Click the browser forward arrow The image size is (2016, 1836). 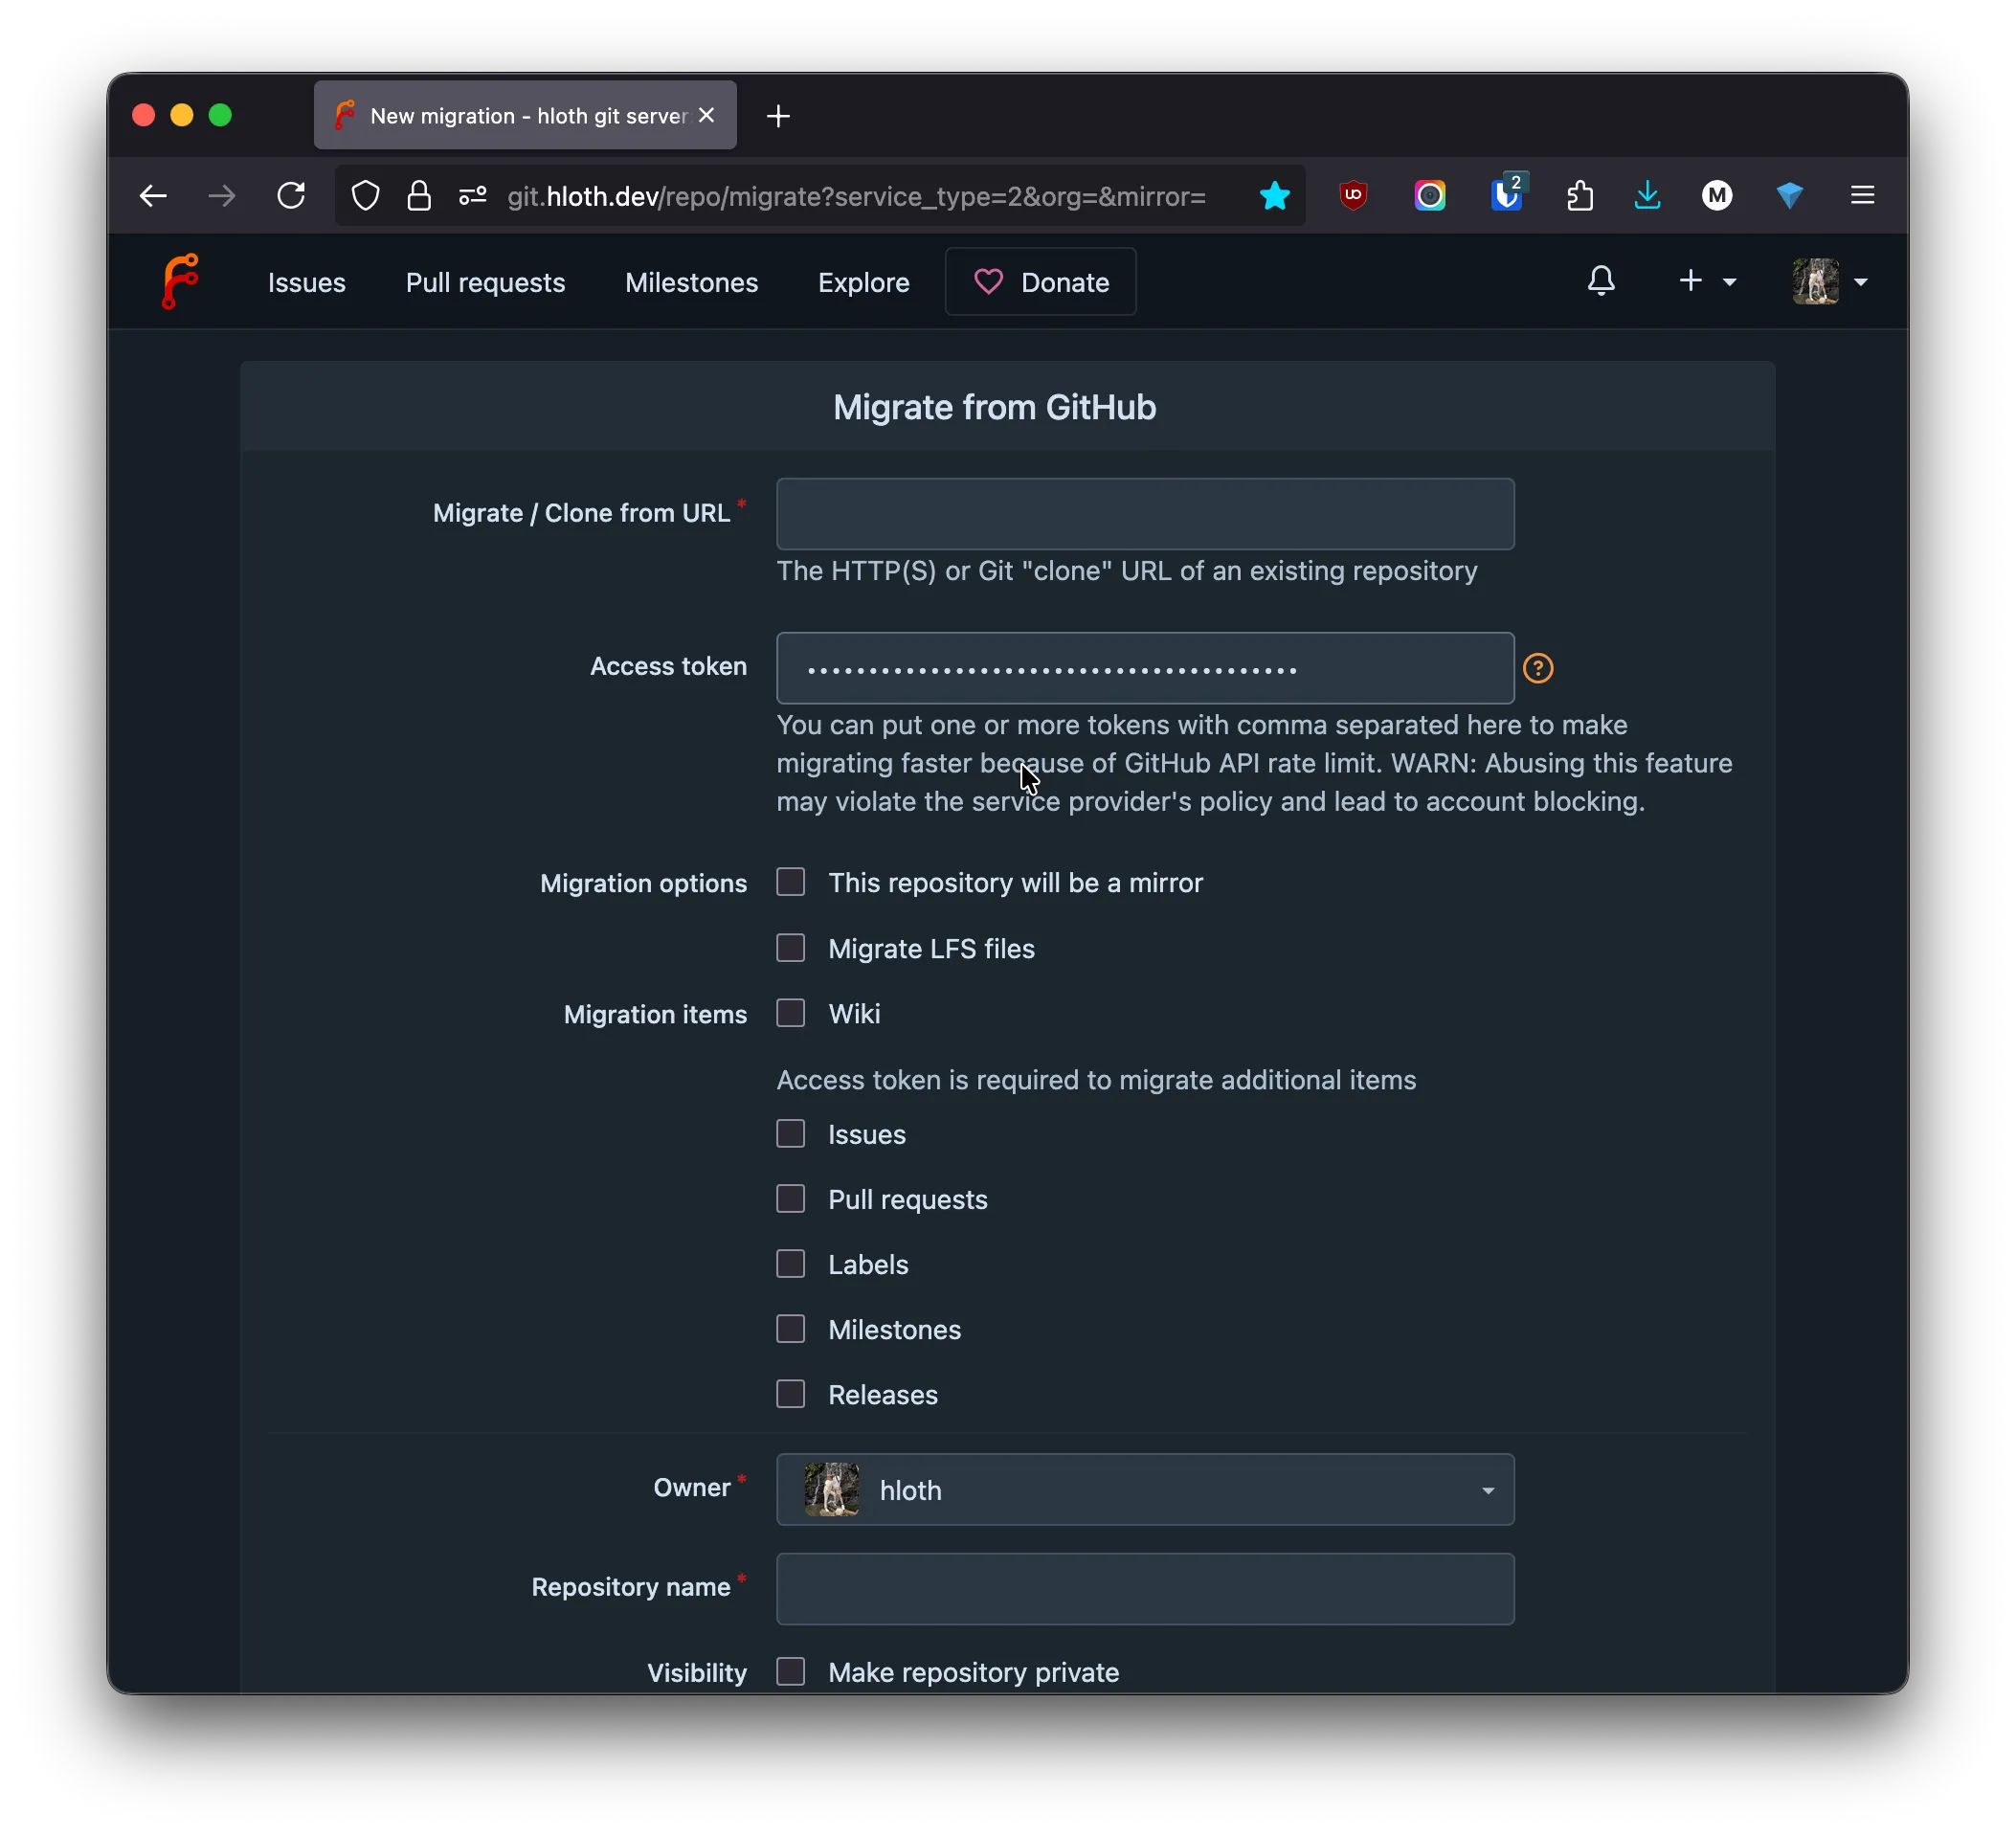pos(222,196)
